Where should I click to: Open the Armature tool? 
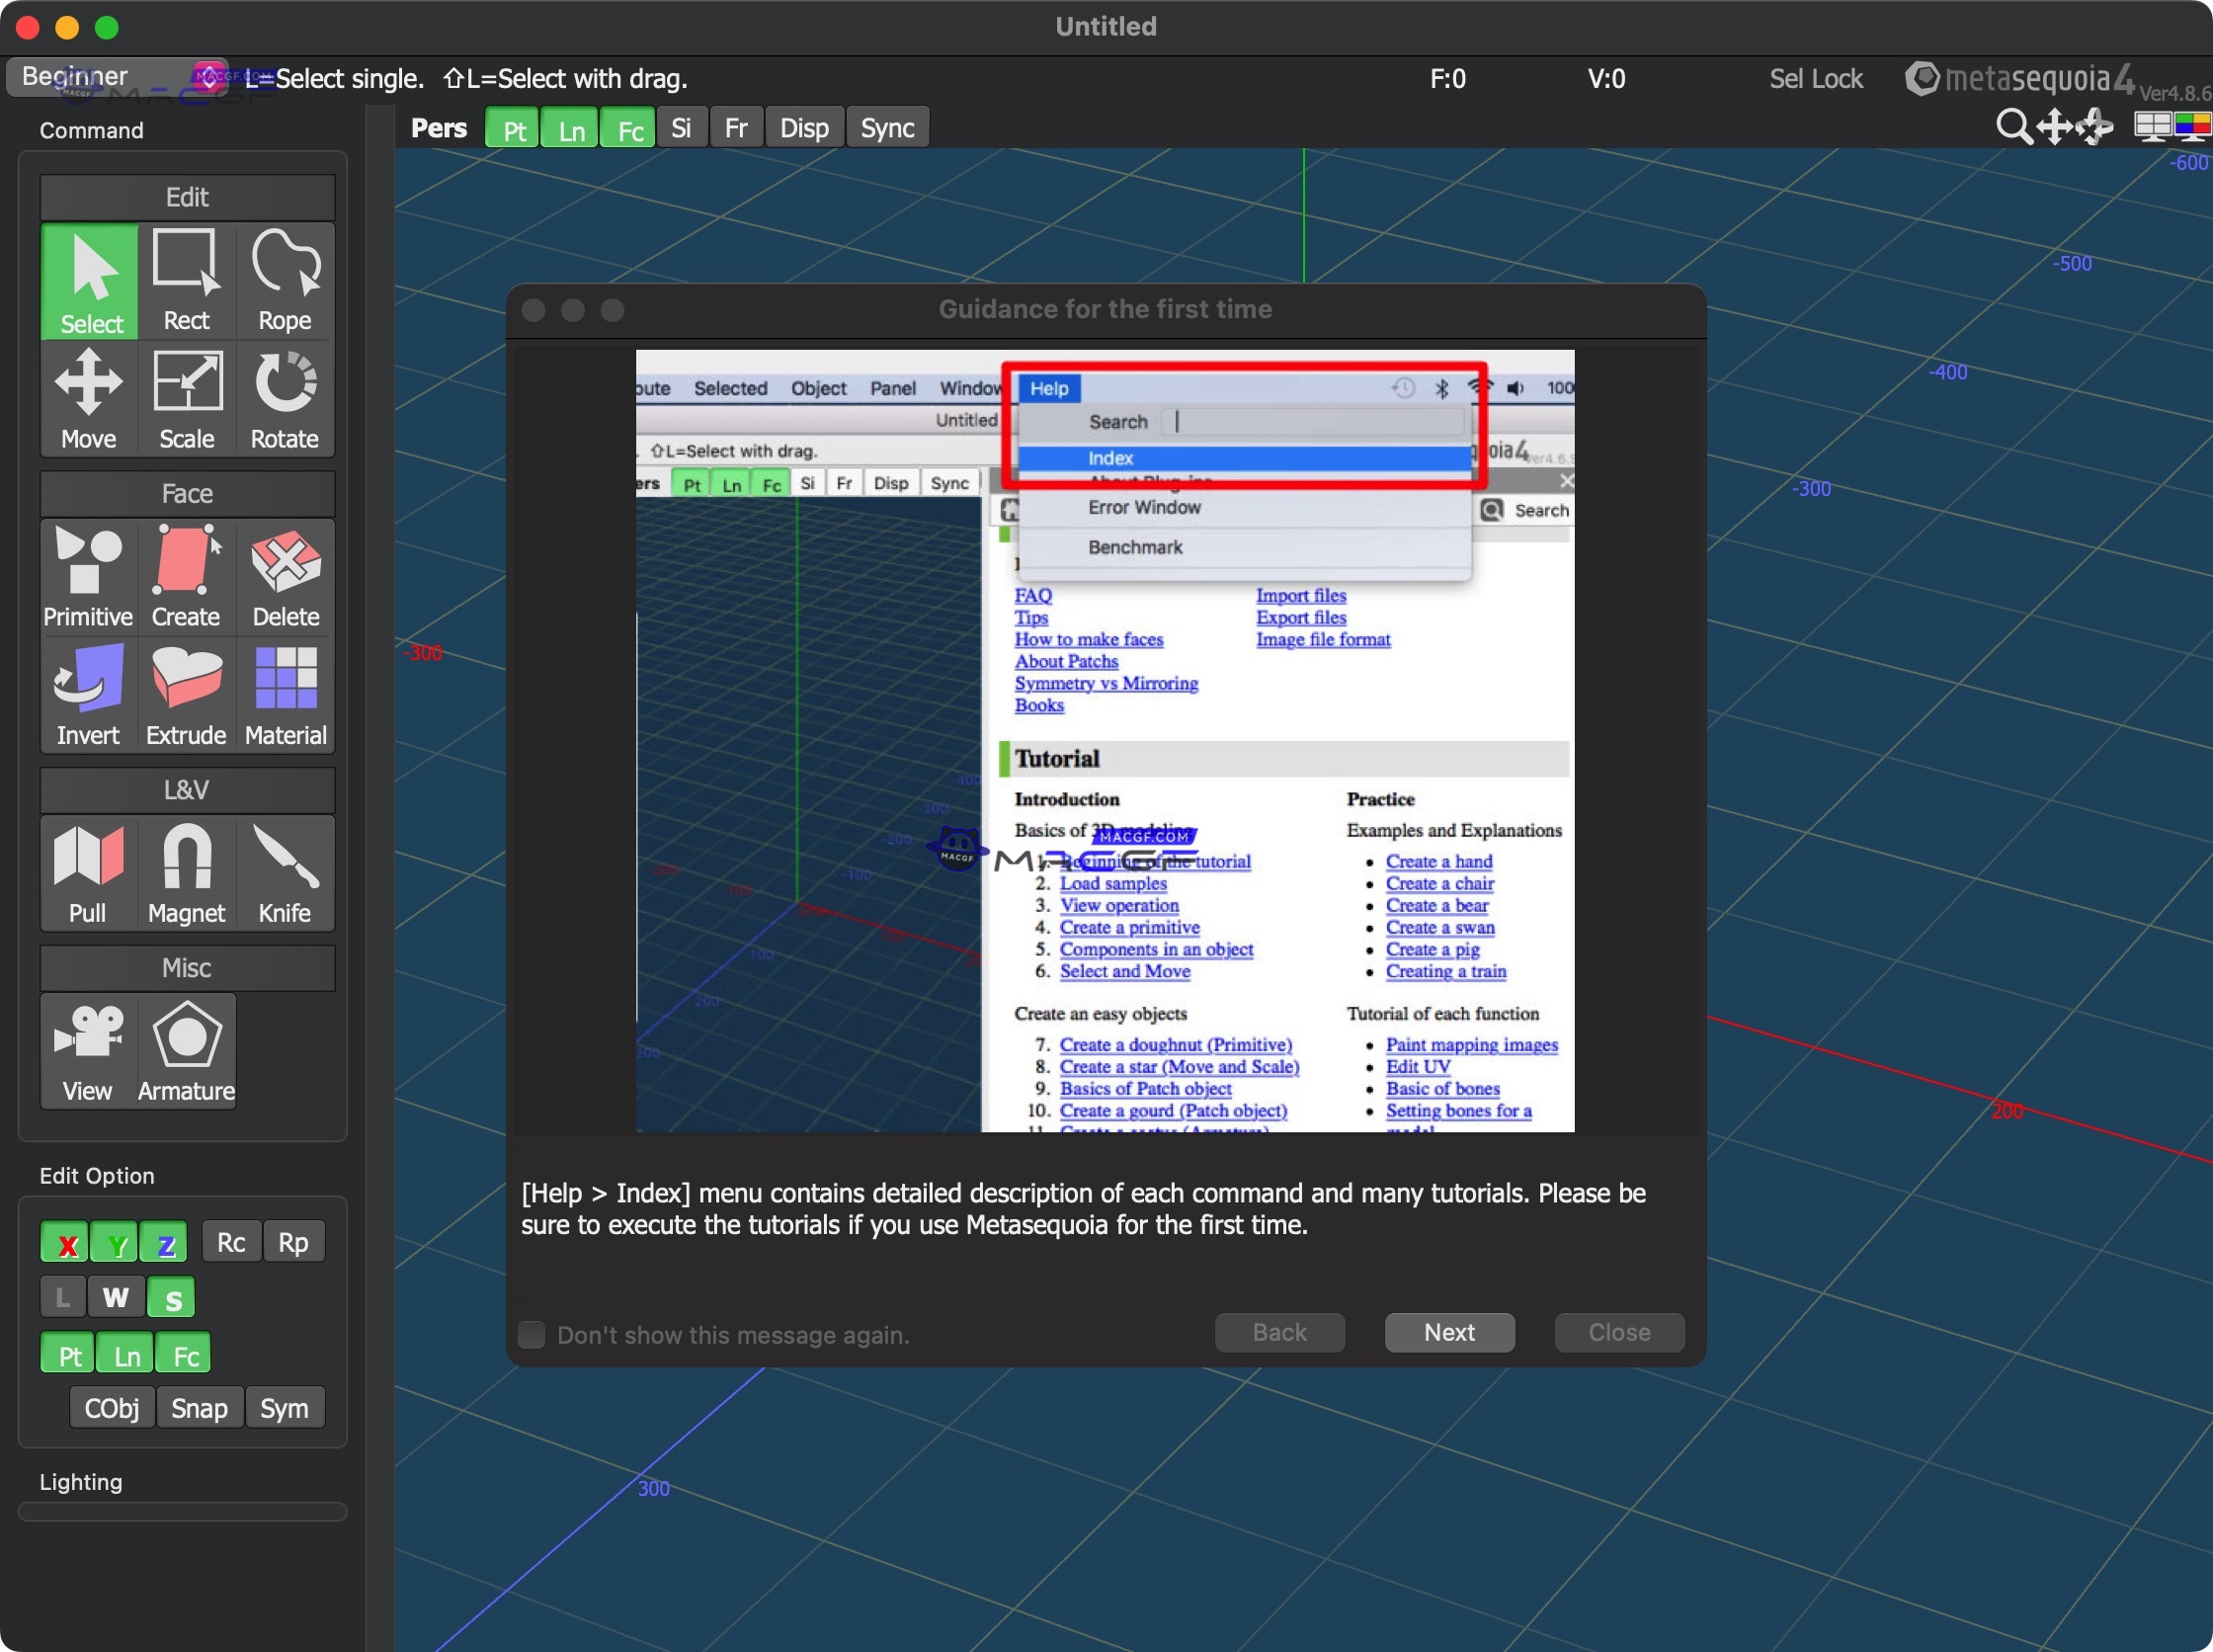185,1050
